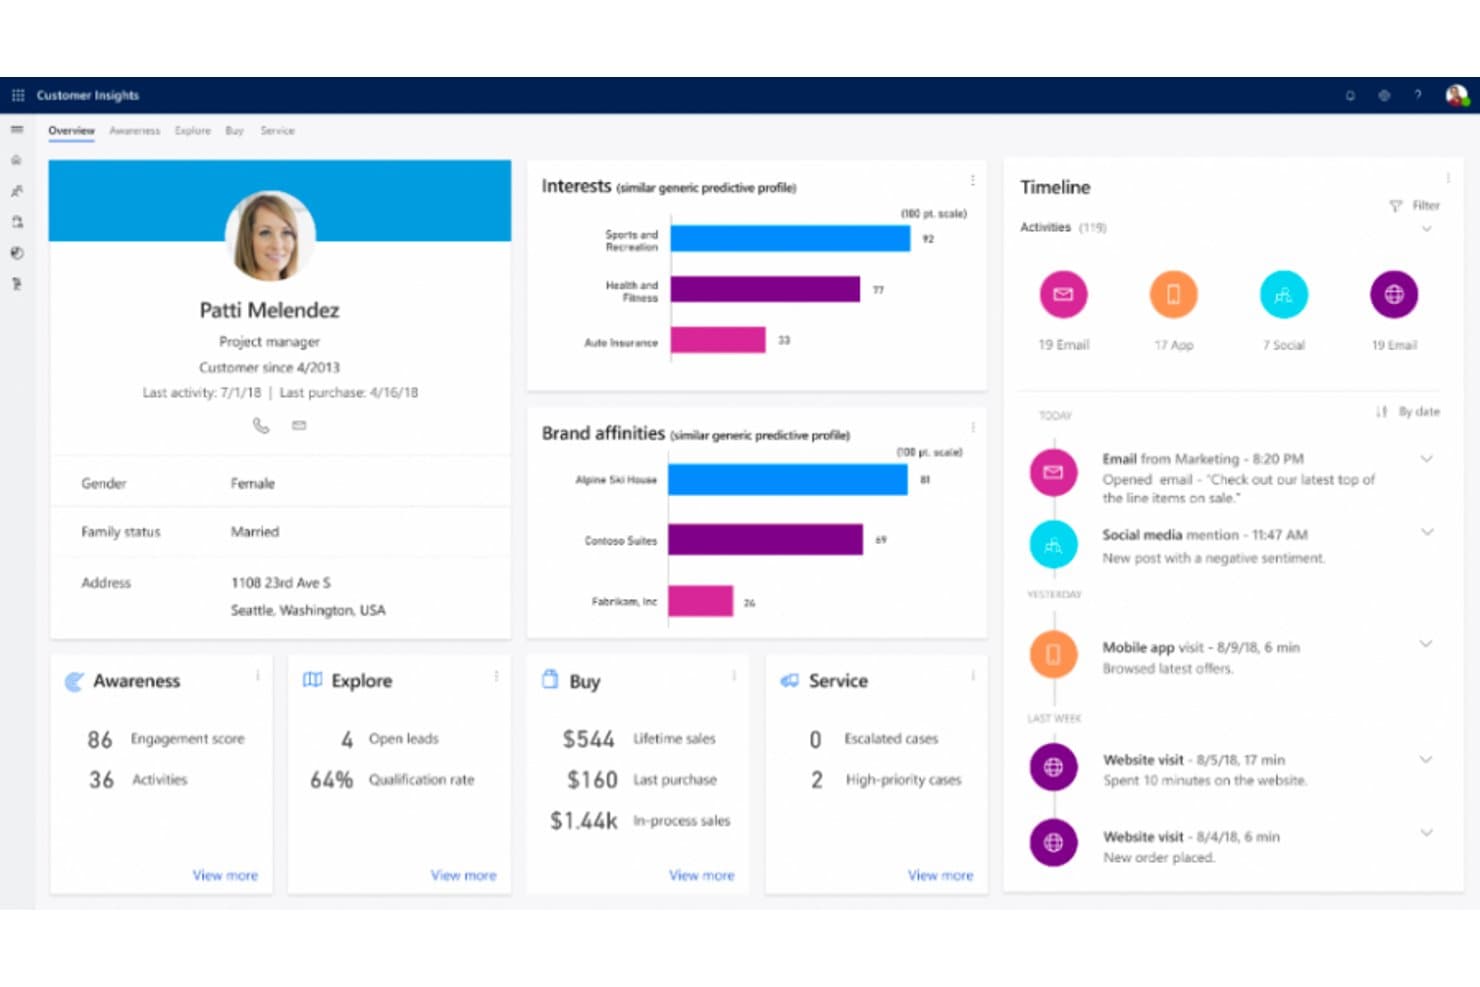This screenshot has width=1480, height=987.
Task: Collapse the Activities section chevron
Action: coord(1427,229)
